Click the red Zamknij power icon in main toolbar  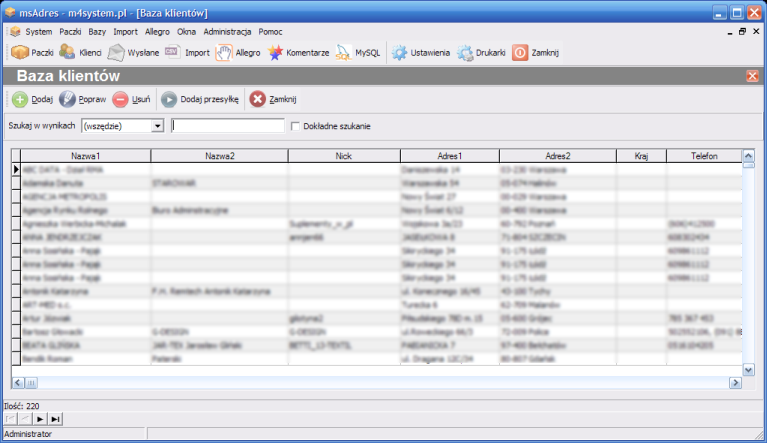[520, 52]
